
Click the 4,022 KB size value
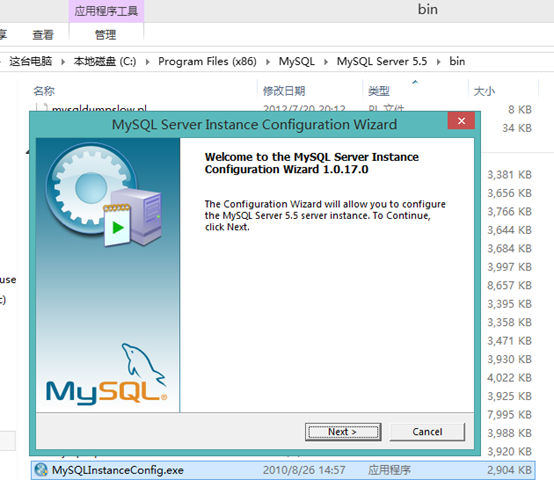coord(509,378)
